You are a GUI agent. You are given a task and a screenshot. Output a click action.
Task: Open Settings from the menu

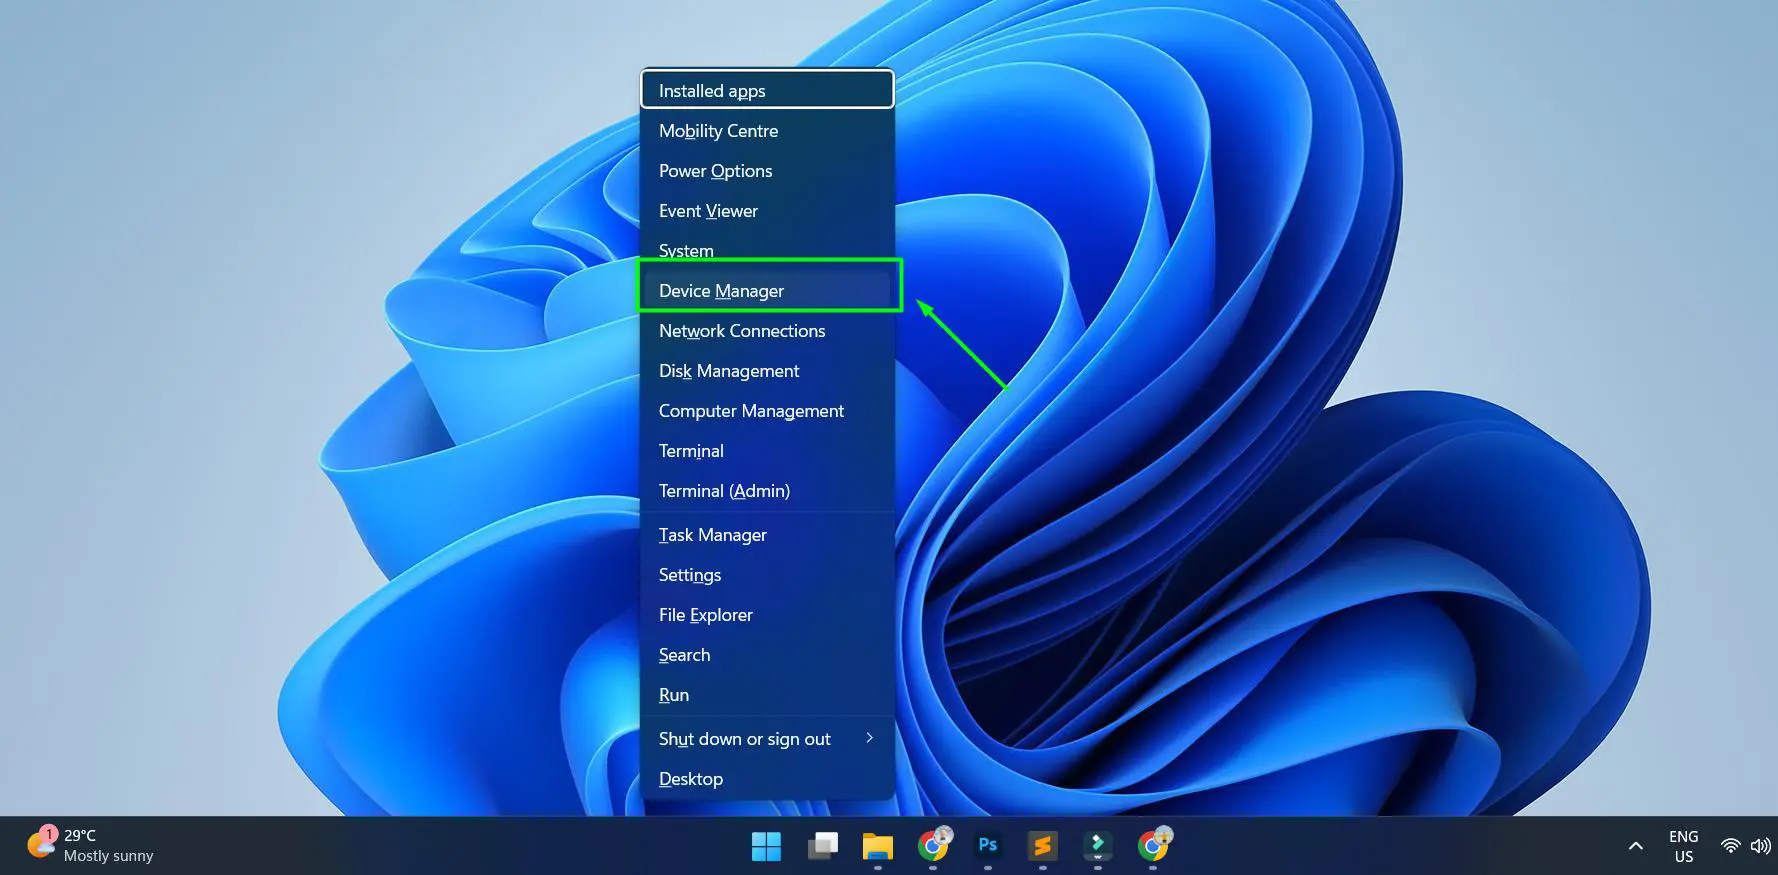767,575
